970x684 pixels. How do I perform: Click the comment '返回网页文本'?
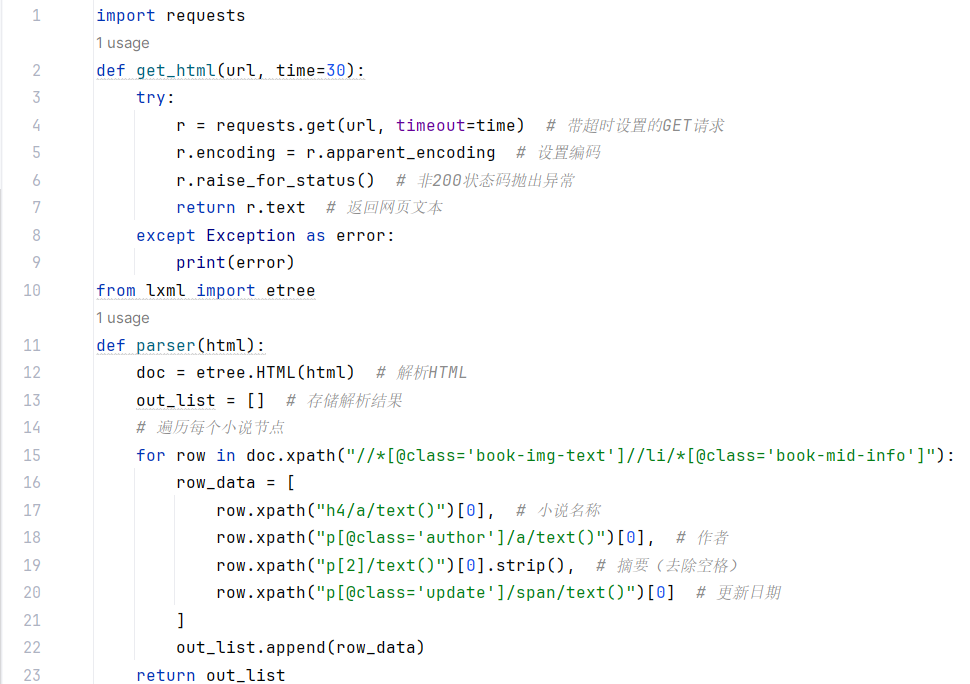point(385,208)
